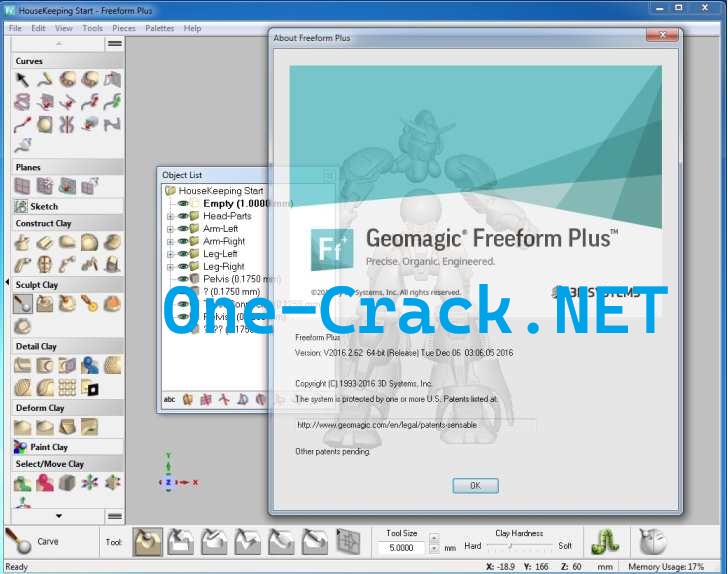Expand the Arm-Right folder in Object List
This screenshot has width=728, height=574.
[x=170, y=242]
